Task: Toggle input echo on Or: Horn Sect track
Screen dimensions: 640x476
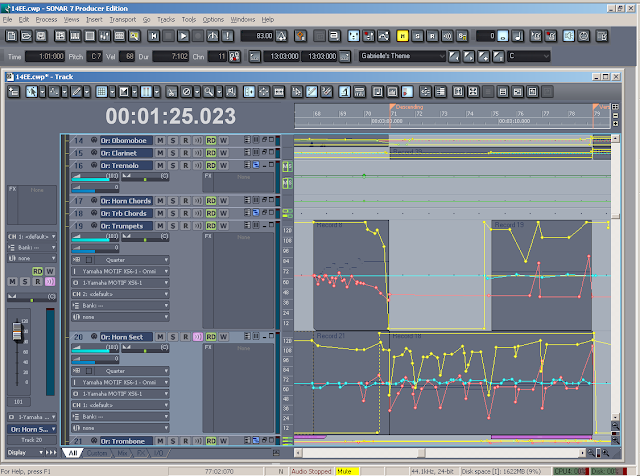Action: click(198, 337)
